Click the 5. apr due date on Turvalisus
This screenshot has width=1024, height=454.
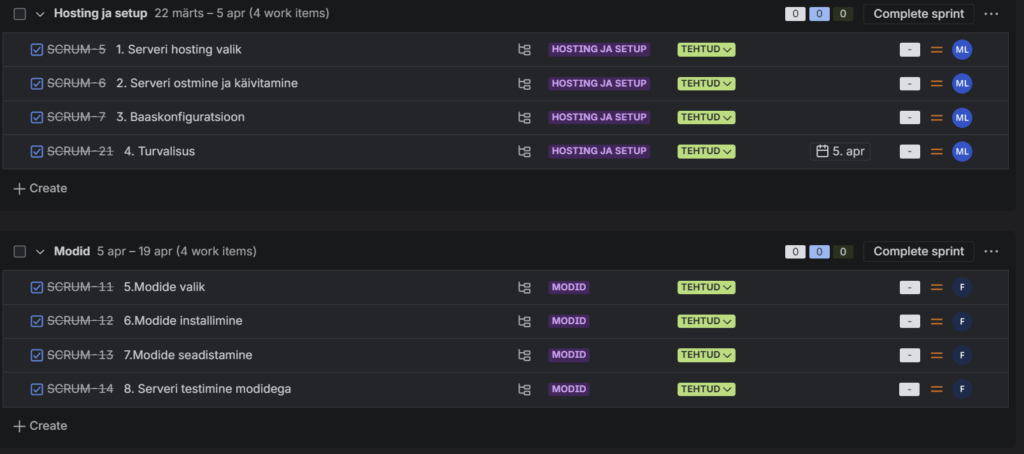coord(840,152)
